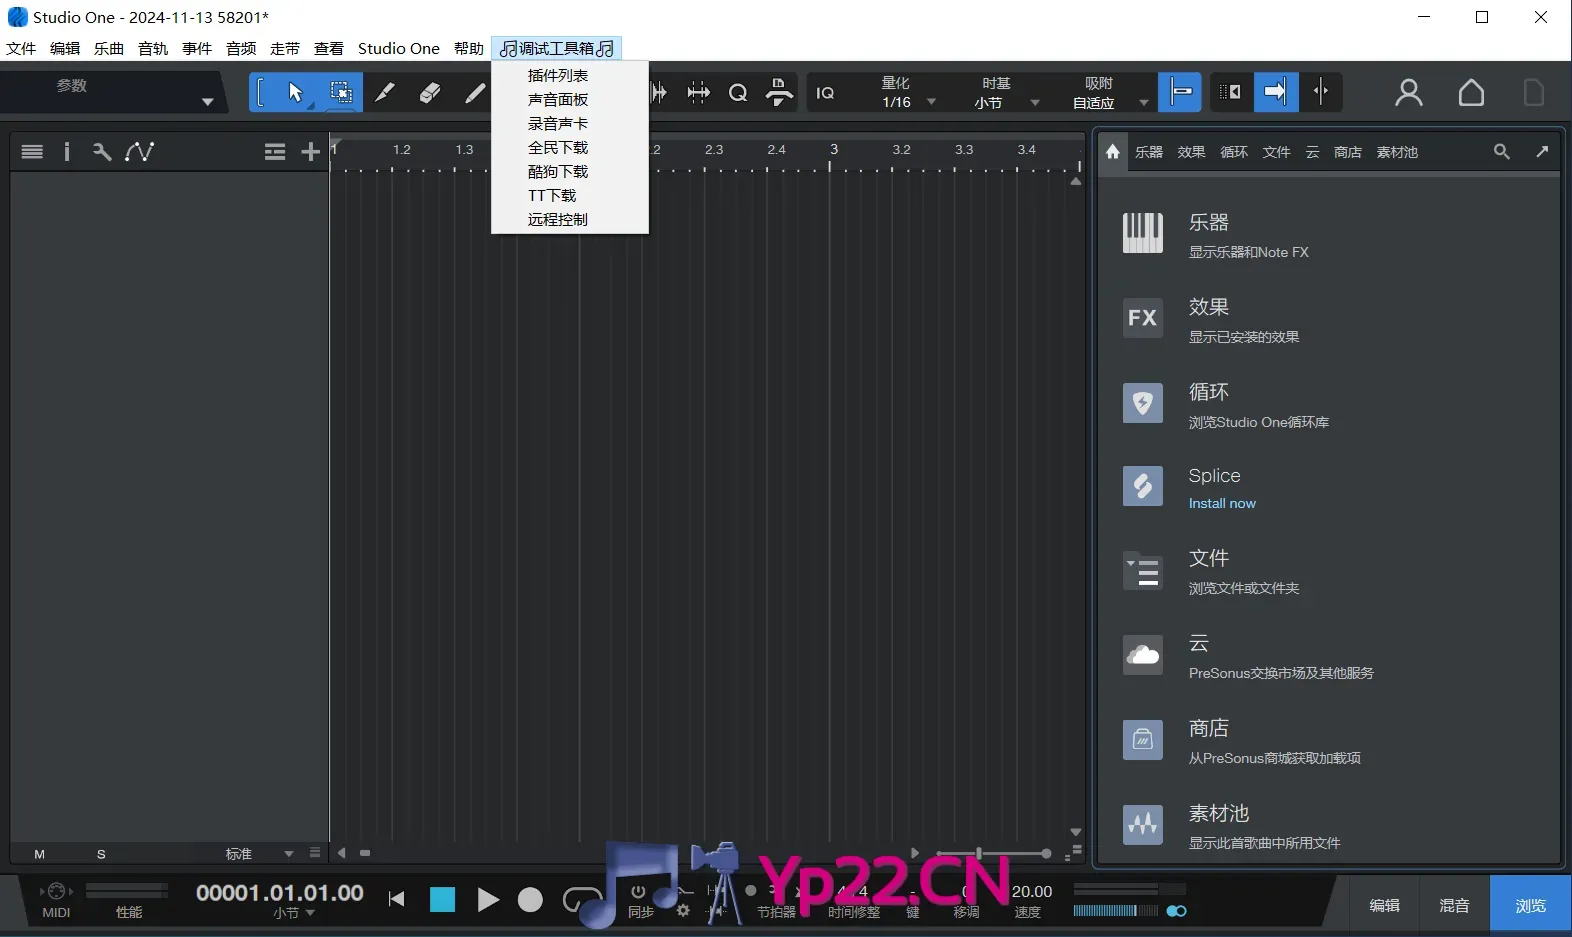Open the 混音 mixer view button
This screenshot has height=937, width=1572.
coord(1454,905)
